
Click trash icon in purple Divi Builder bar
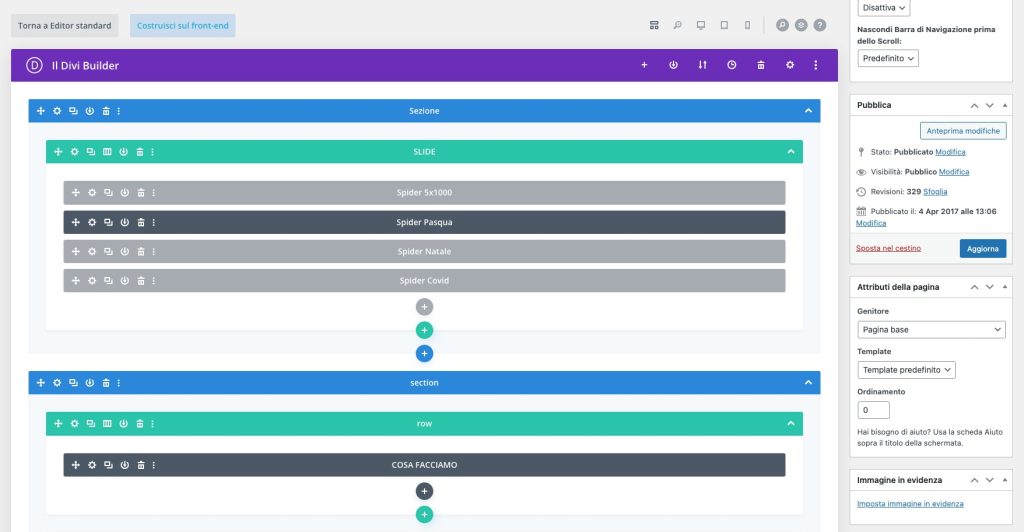point(761,65)
